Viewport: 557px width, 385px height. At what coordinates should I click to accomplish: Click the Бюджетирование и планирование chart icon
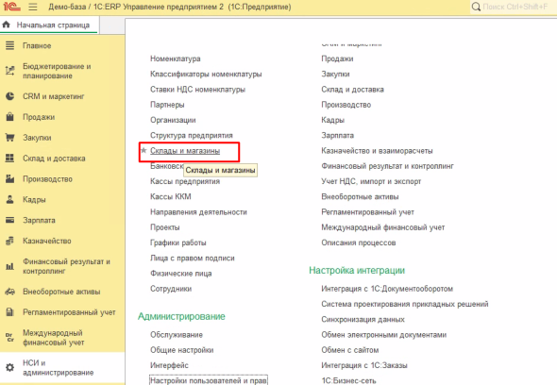(x=10, y=71)
